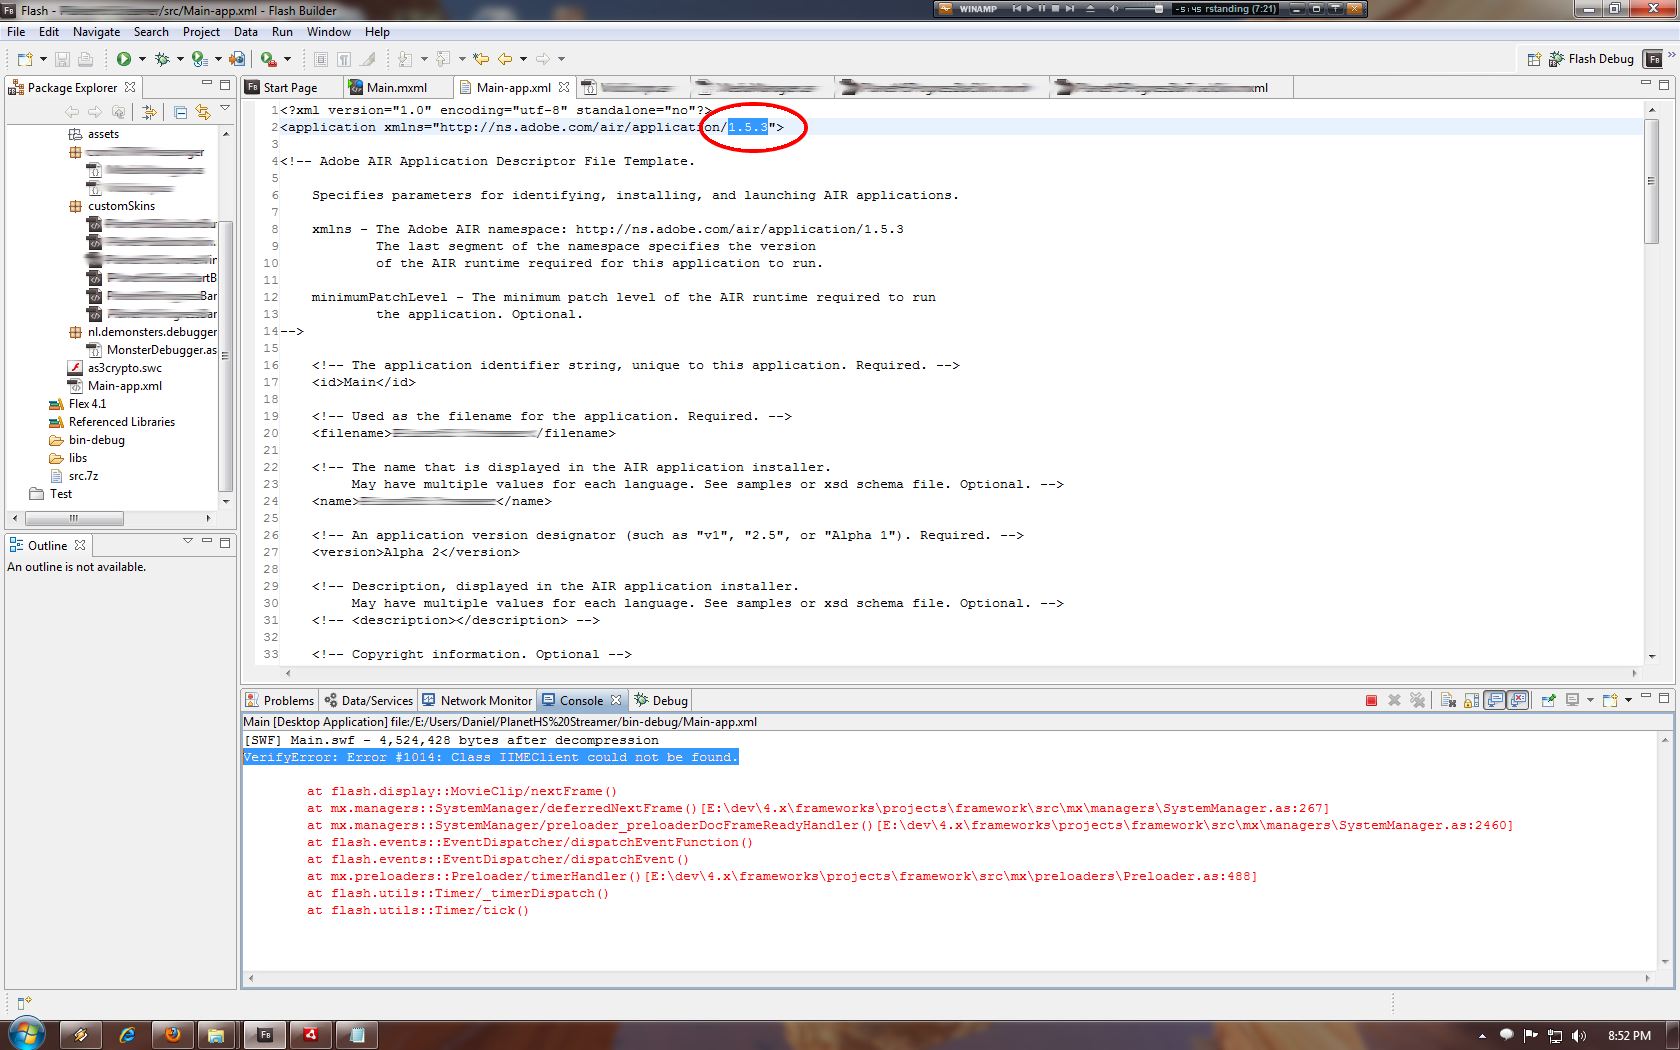Image resolution: width=1680 pixels, height=1050 pixels.
Task: Click the Profile icon in main toolbar
Action: (199, 59)
